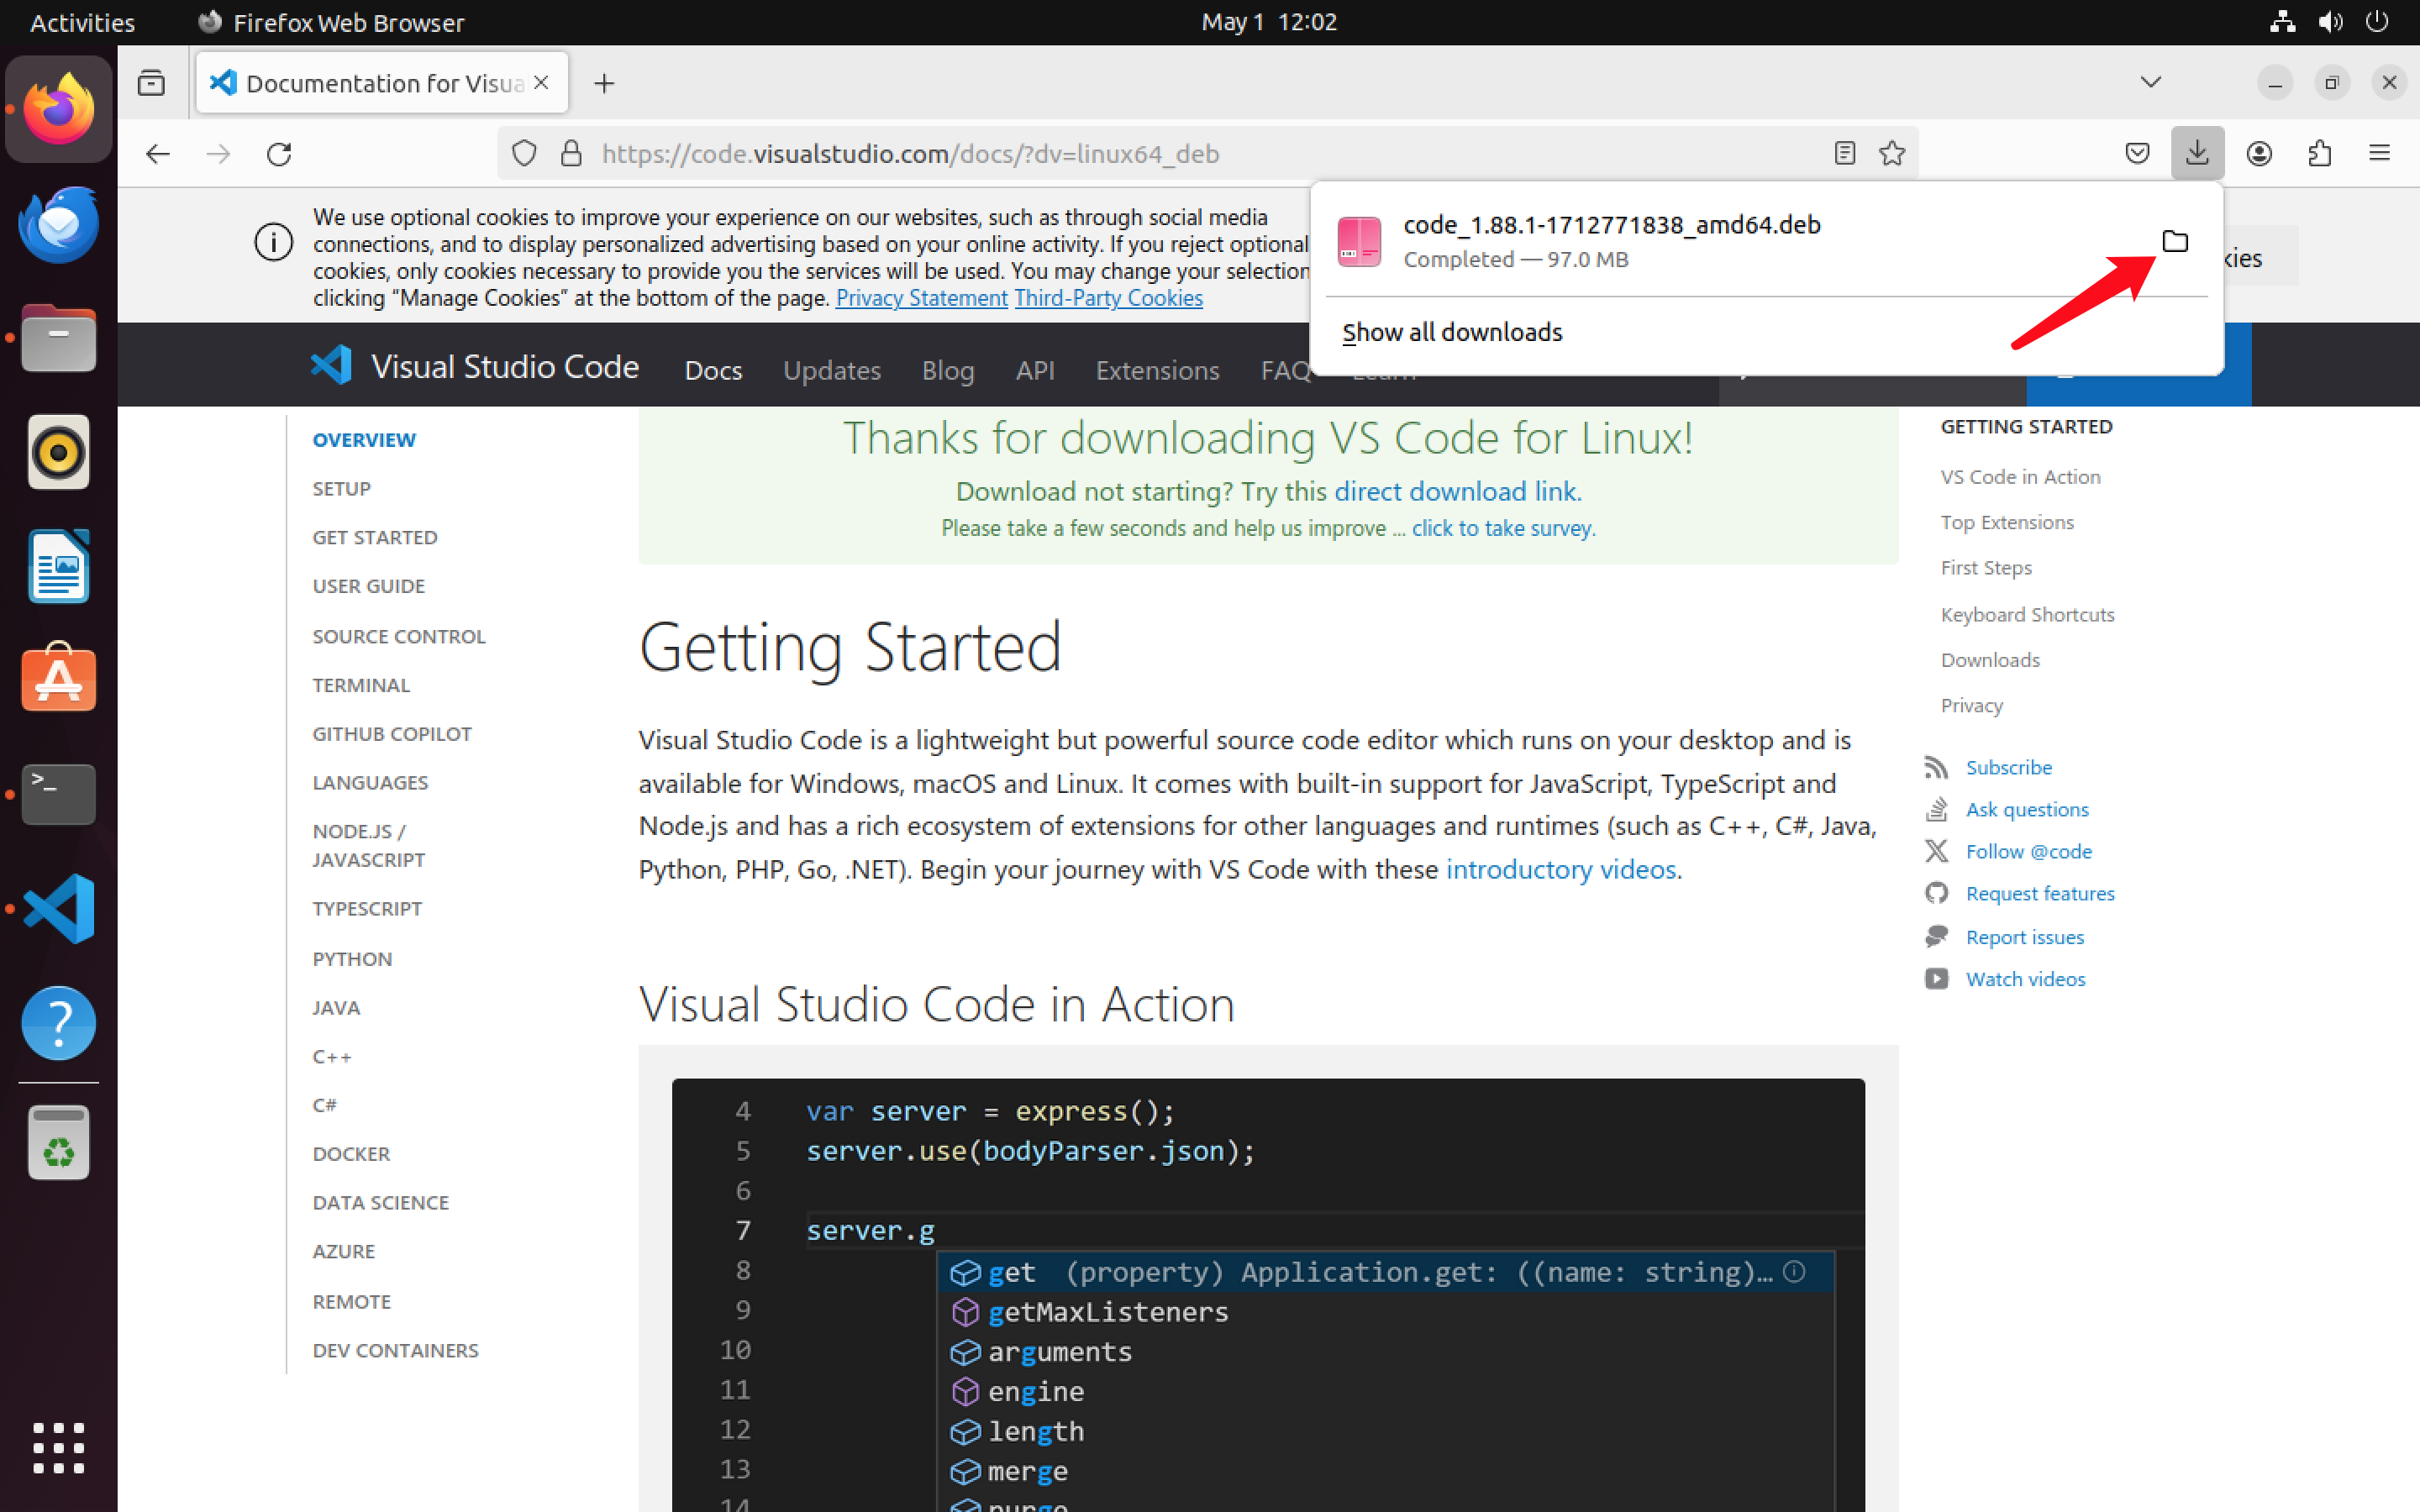Open a new tab with plus button
Screen dimensions: 2420x1512
click(604, 83)
